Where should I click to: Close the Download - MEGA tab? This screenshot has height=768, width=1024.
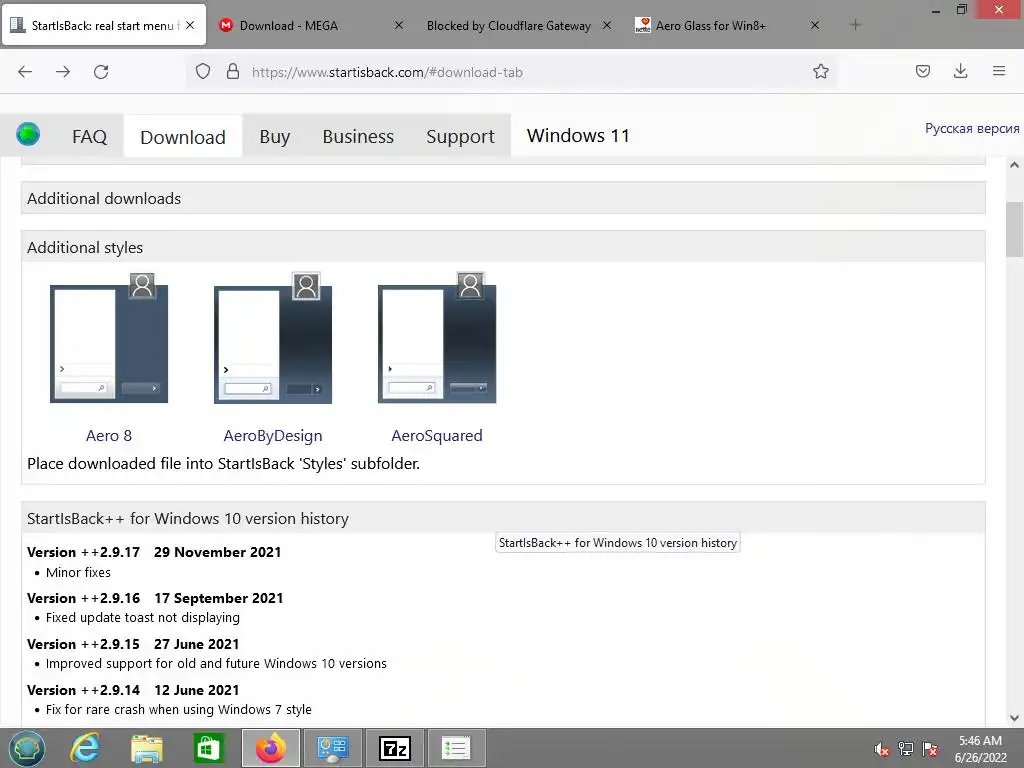399,25
